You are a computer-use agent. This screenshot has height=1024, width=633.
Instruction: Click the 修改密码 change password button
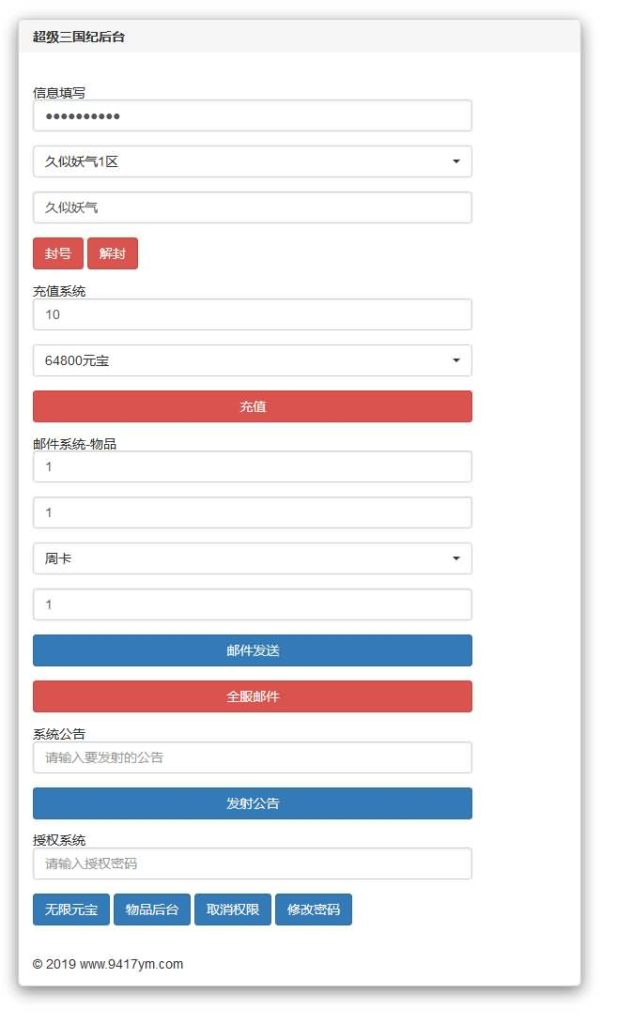pyautogui.click(x=313, y=911)
